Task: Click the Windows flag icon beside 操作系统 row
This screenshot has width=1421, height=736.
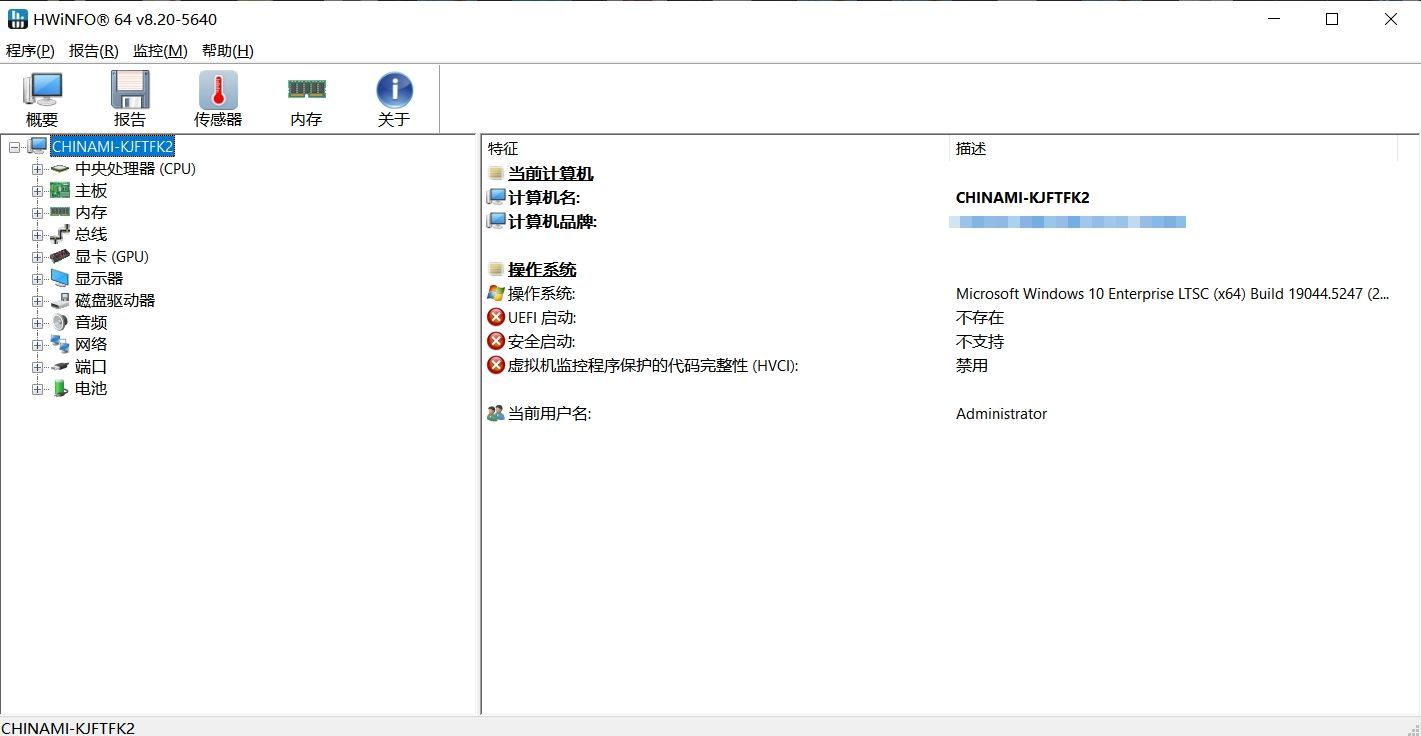Action: pyautogui.click(x=496, y=294)
